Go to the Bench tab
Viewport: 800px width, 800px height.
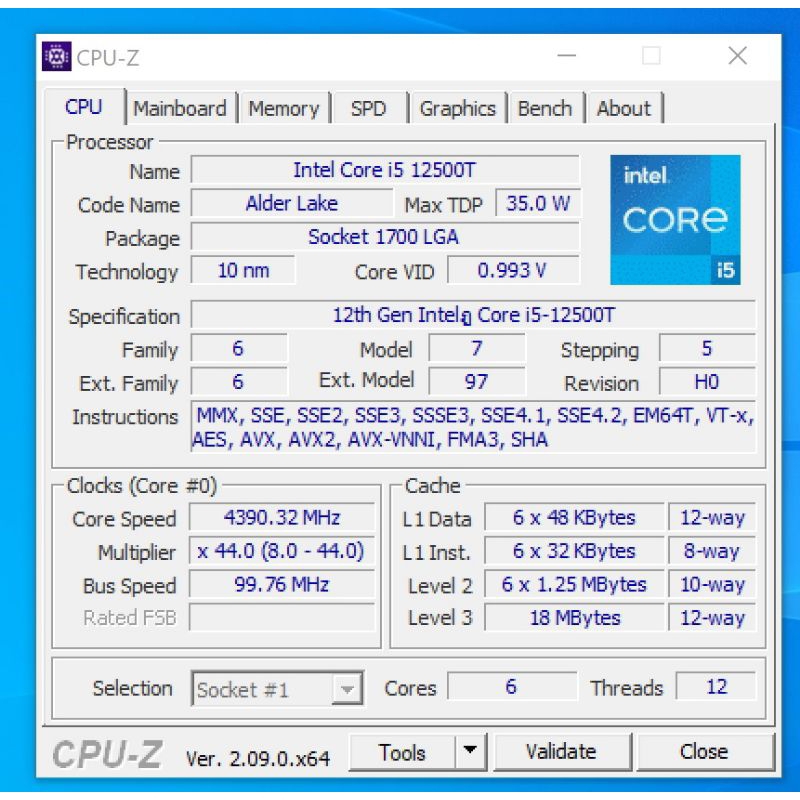point(545,109)
